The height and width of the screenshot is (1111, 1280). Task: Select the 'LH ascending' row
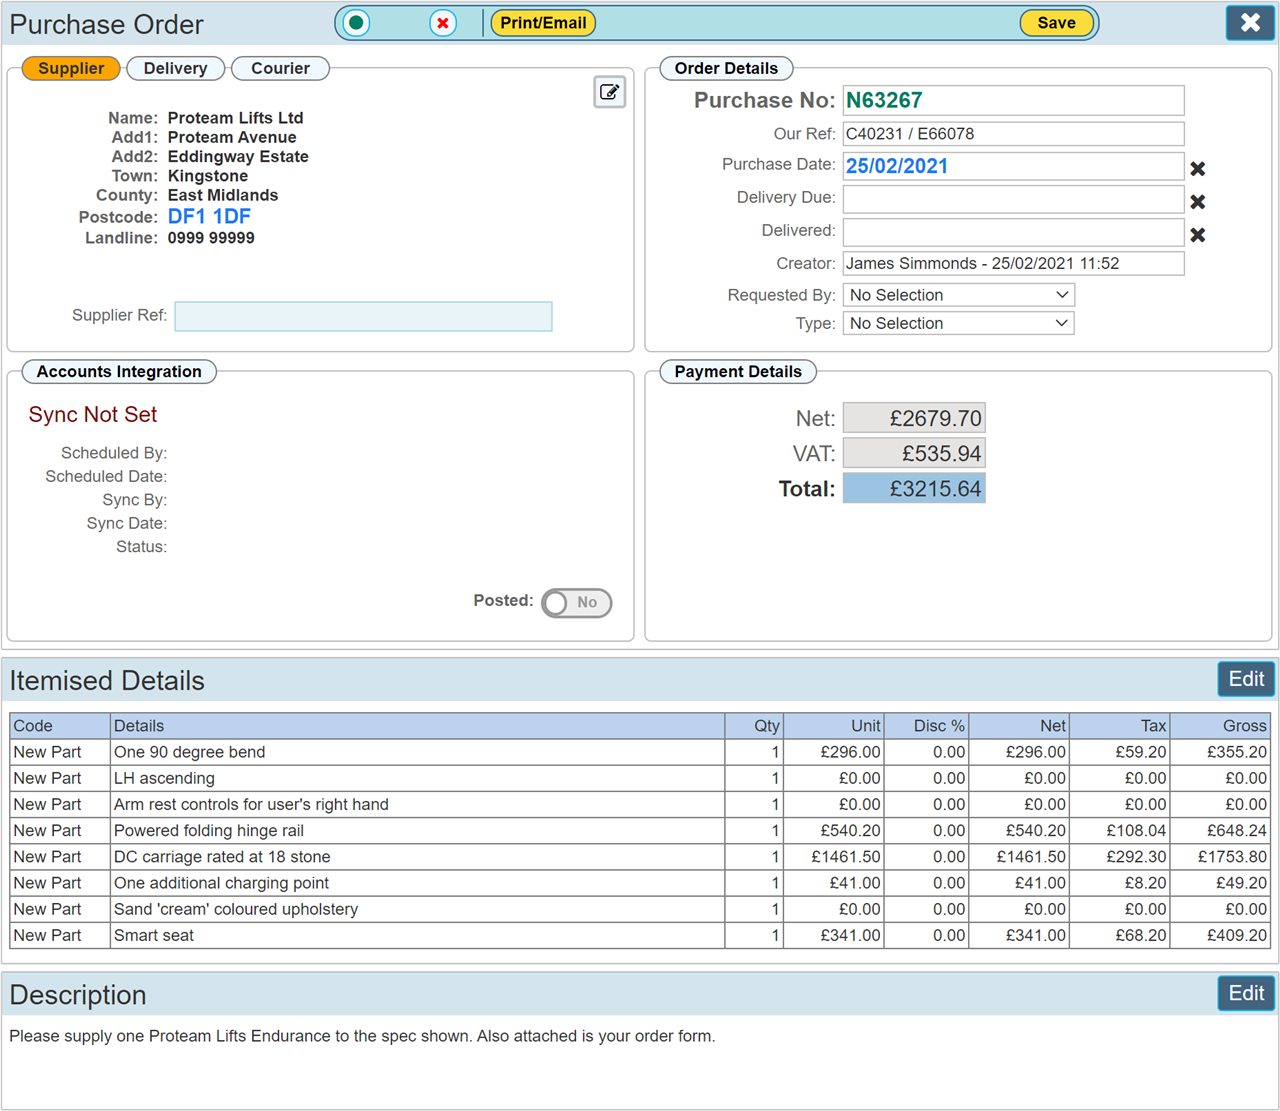pyautogui.click(x=640, y=778)
